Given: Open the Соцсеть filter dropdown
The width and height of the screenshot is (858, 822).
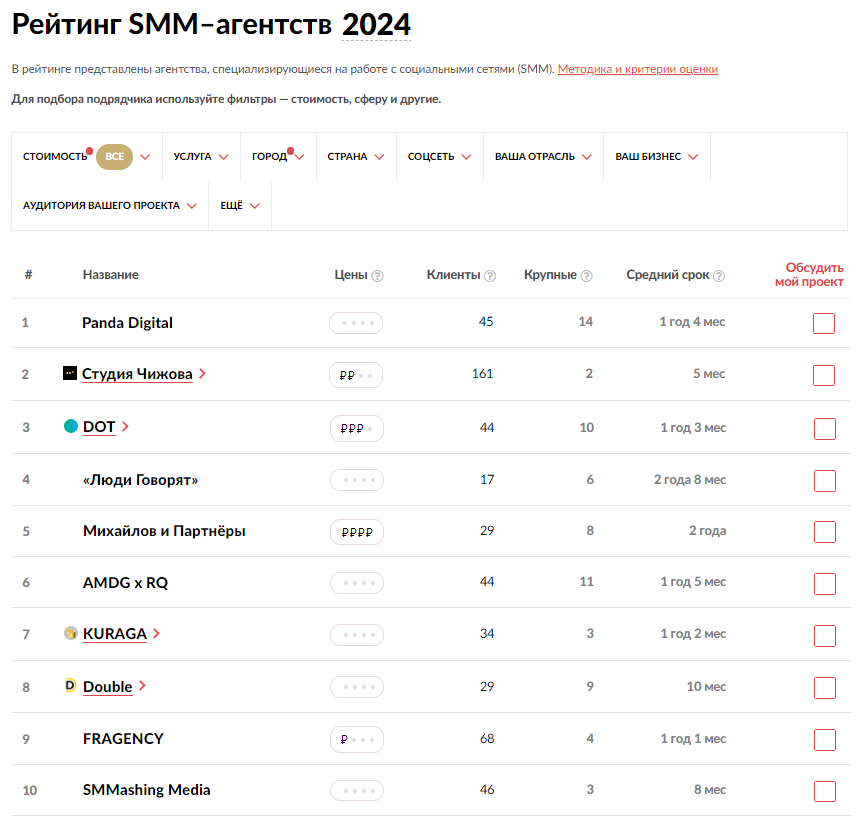Looking at the screenshot, I should tap(439, 157).
